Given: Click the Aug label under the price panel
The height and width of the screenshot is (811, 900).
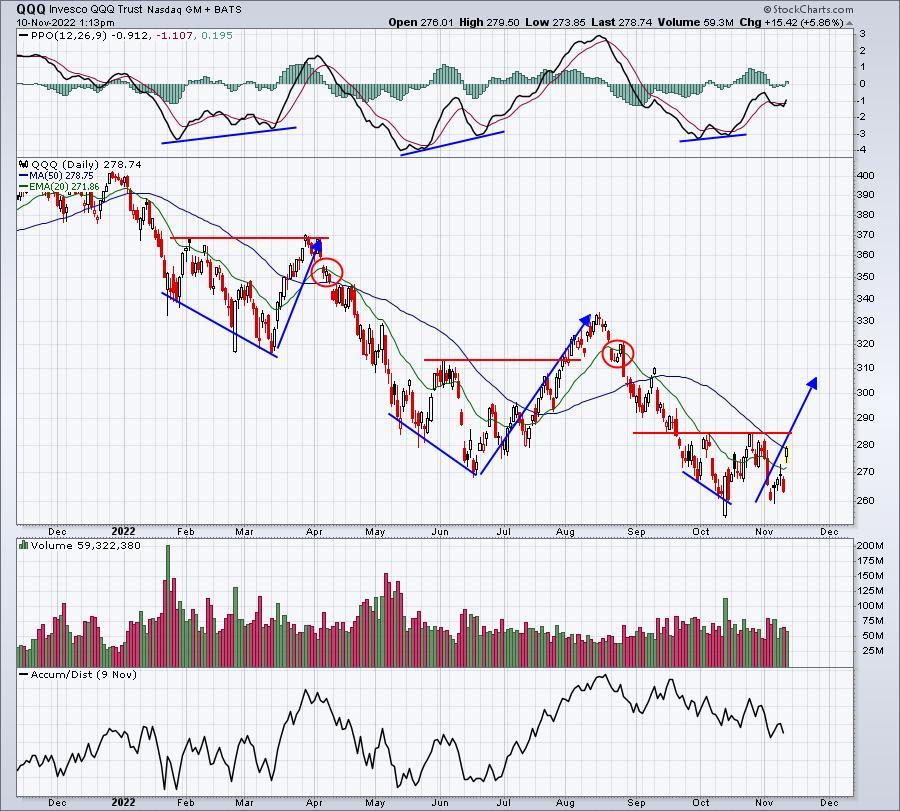Looking at the screenshot, I should [x=565, y=532].
